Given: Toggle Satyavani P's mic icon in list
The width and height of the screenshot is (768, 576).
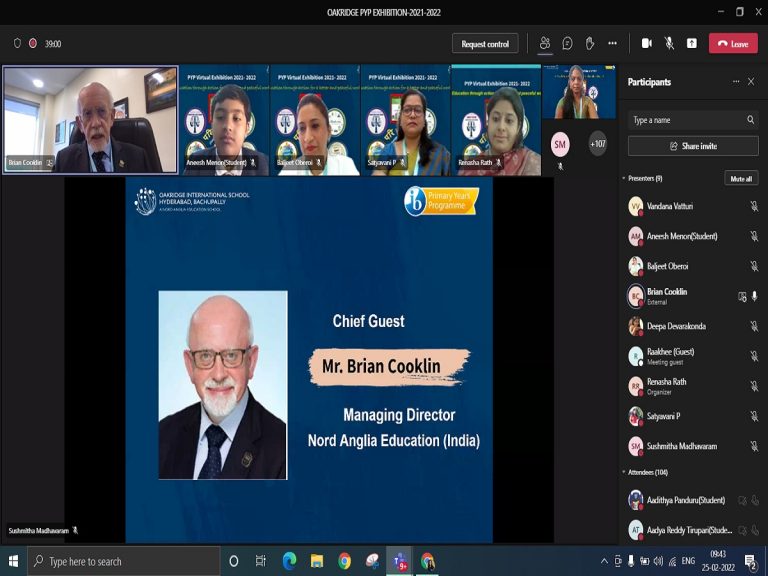Looking at the screenshot, I should coord(754,416).
